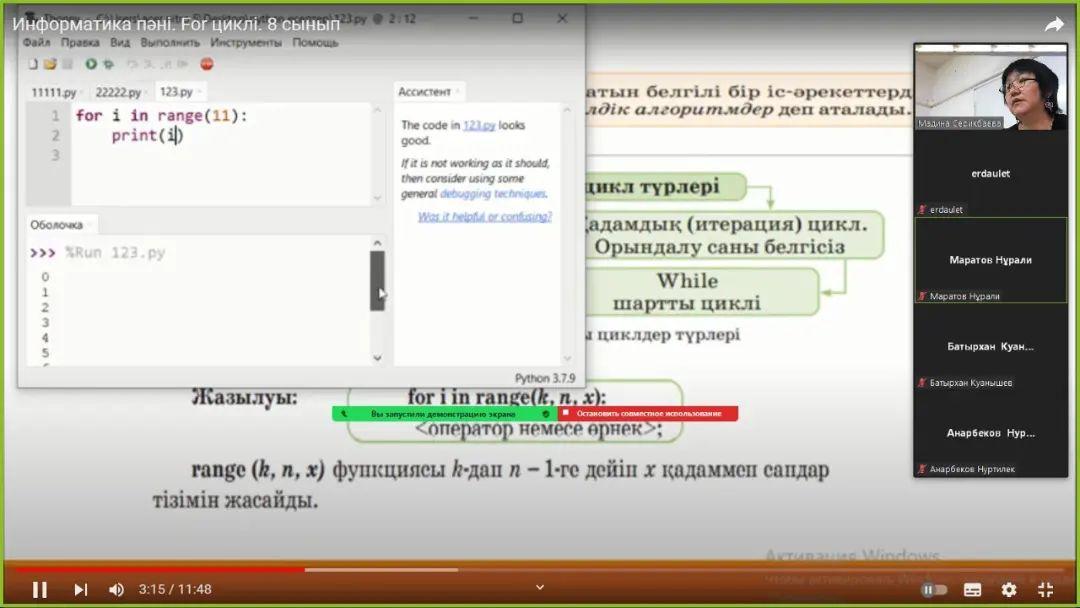Click the Thonny New file icon
This screenshot has width=1080, height=608.
tap(32, 64)
